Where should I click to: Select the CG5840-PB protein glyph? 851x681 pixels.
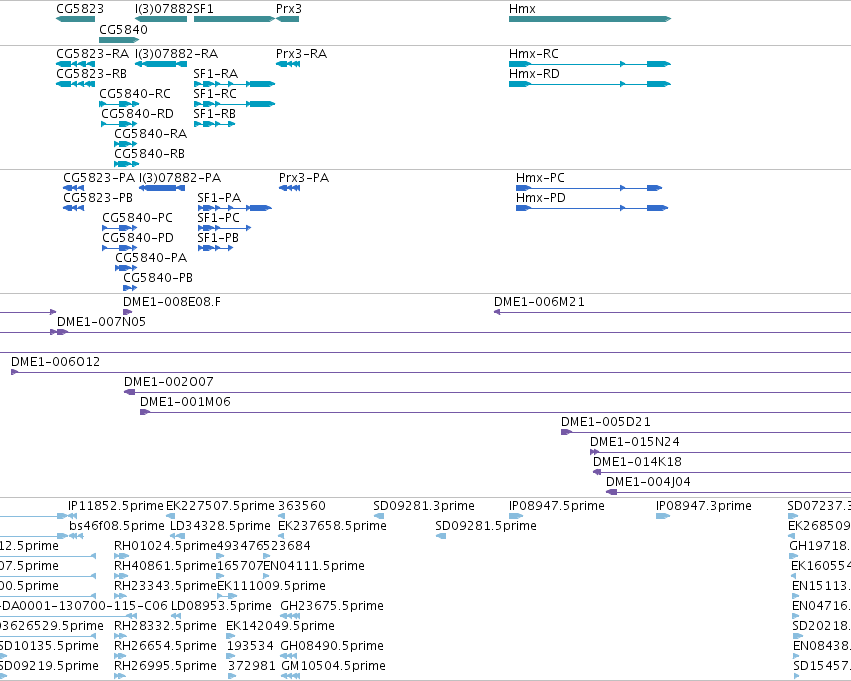(130, 288)
